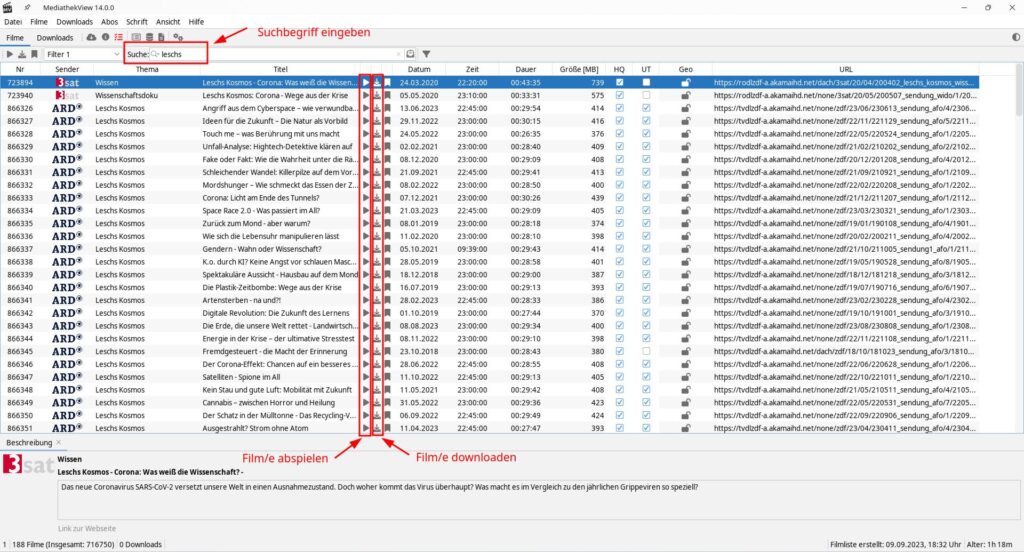1024x552 pixels.
Task: Click the filter funnel icon beside search
Action: (x=426, y=54)
